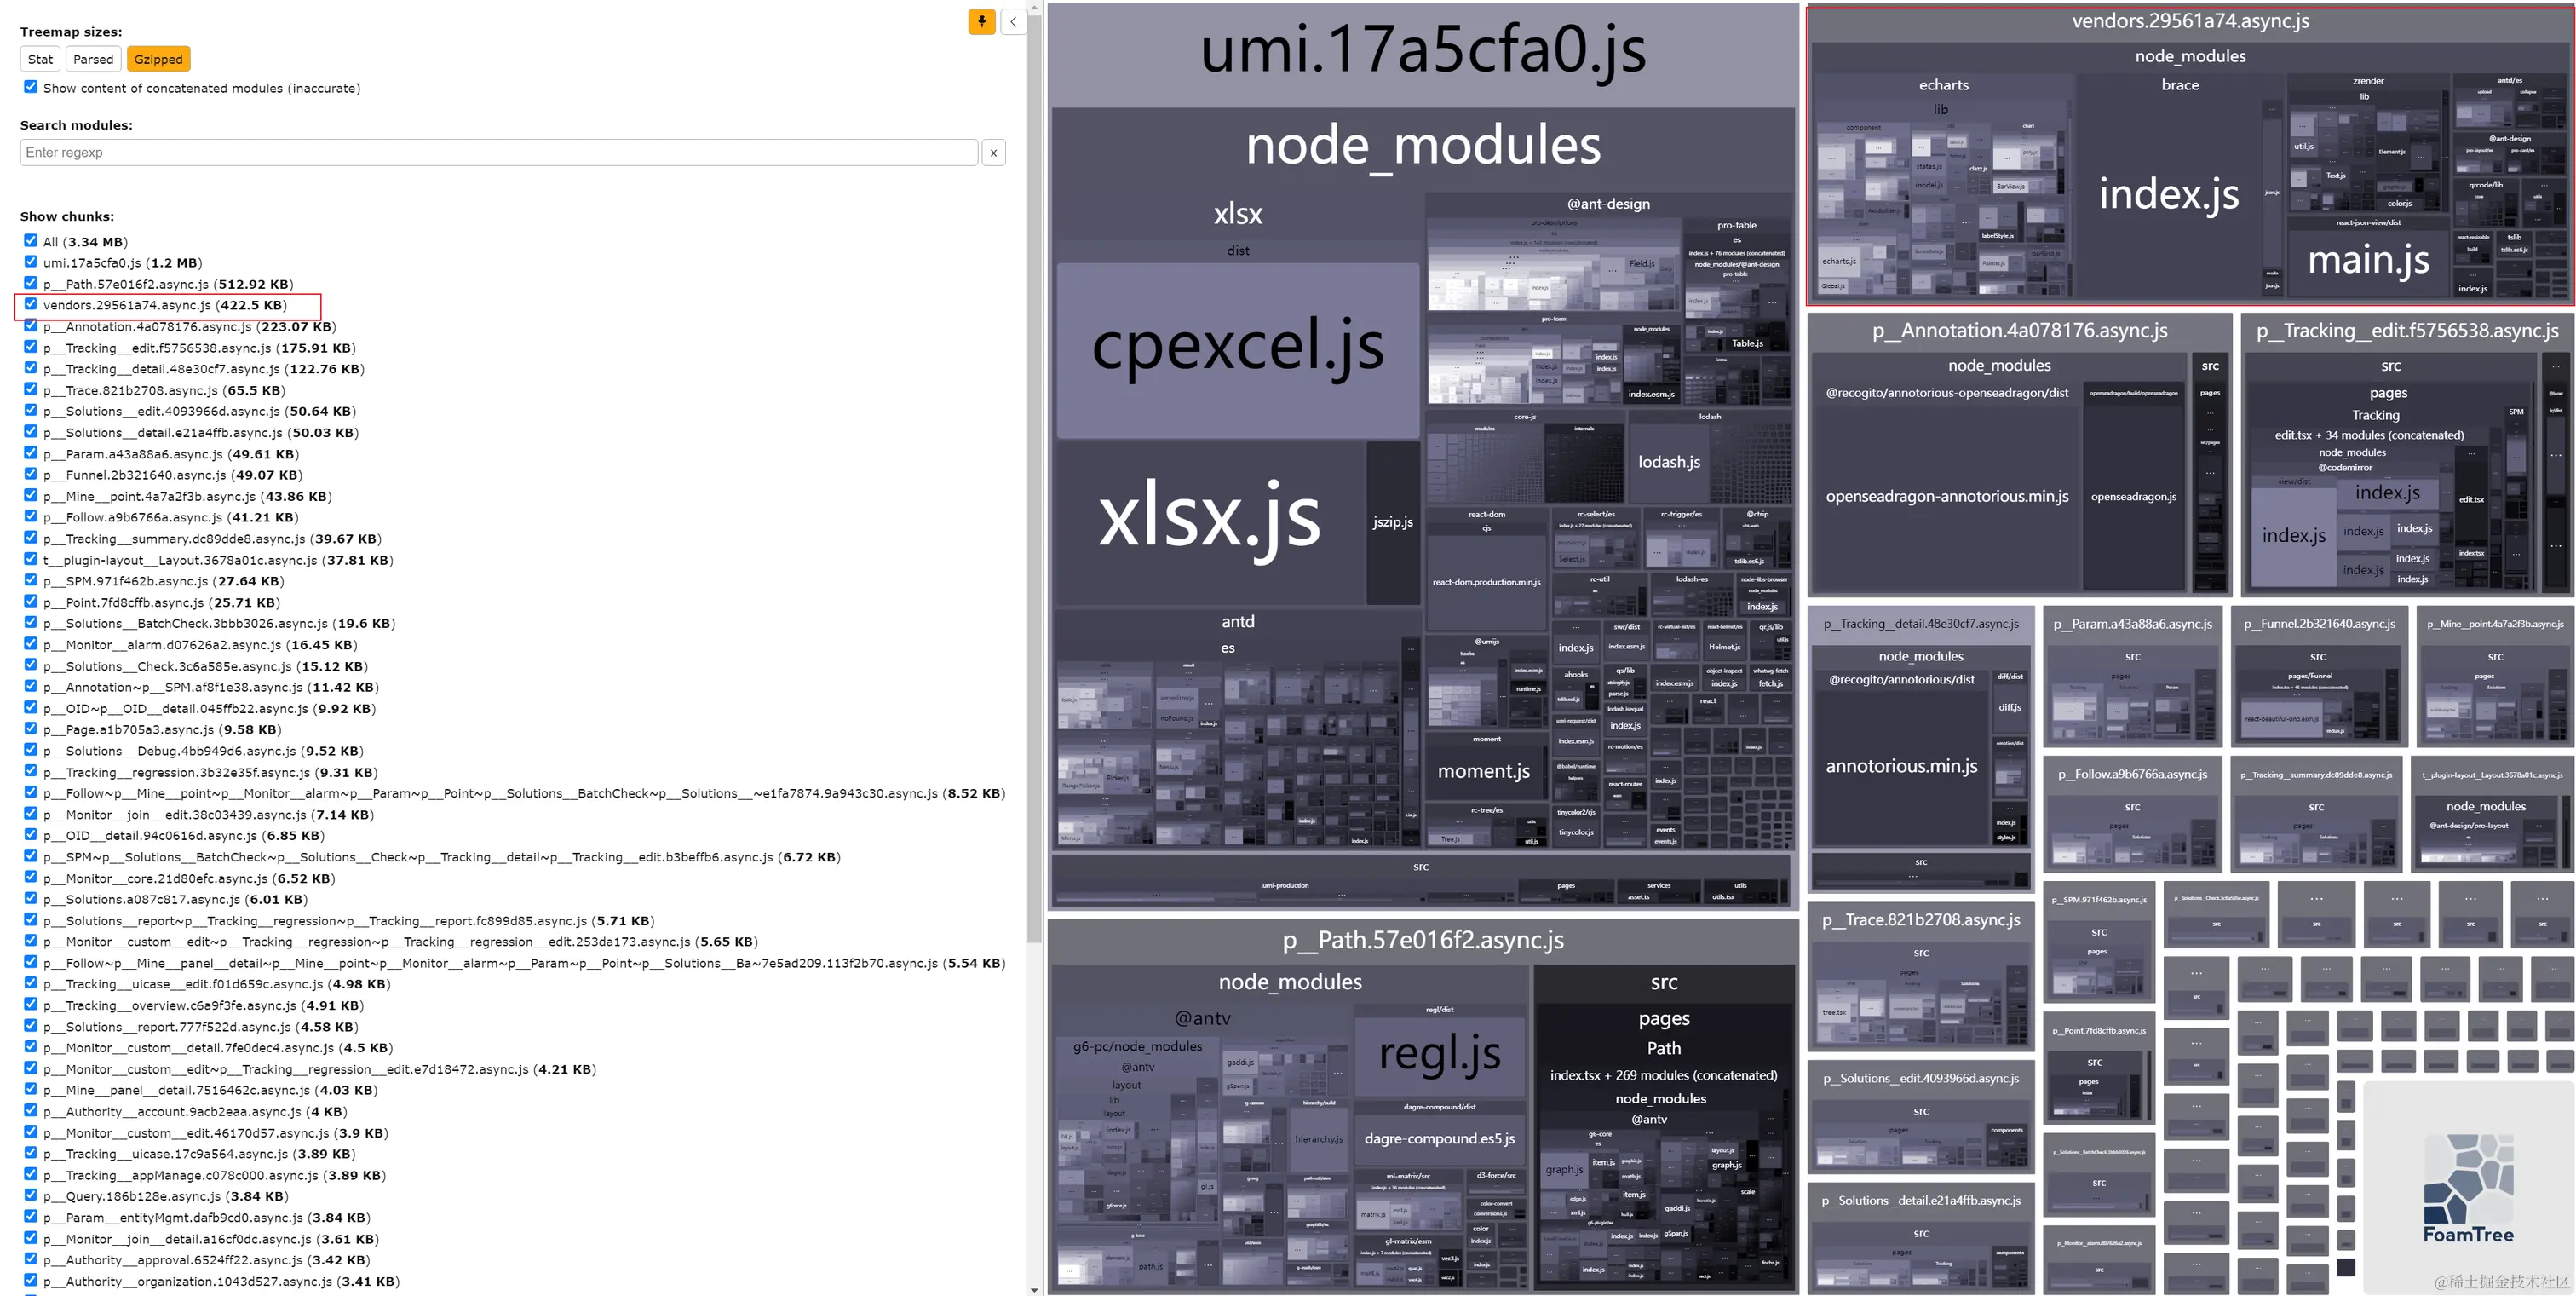Click the orange pin sidebar button

pyautogui.click(x=981, y=21)
